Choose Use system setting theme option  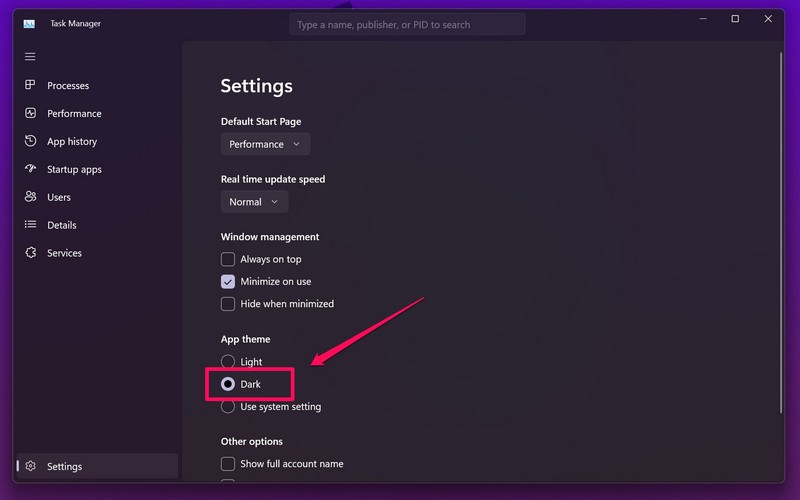tap(228, 407)
